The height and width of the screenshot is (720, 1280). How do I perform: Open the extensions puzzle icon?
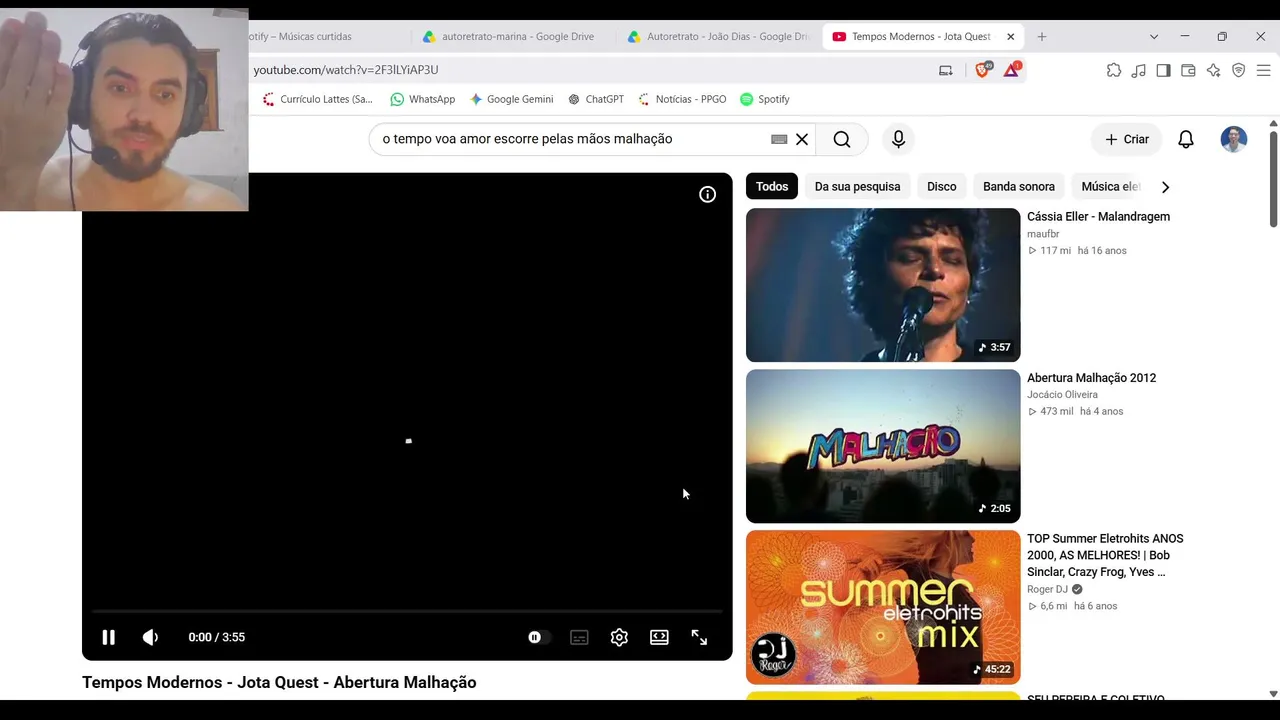(1114, 70)
